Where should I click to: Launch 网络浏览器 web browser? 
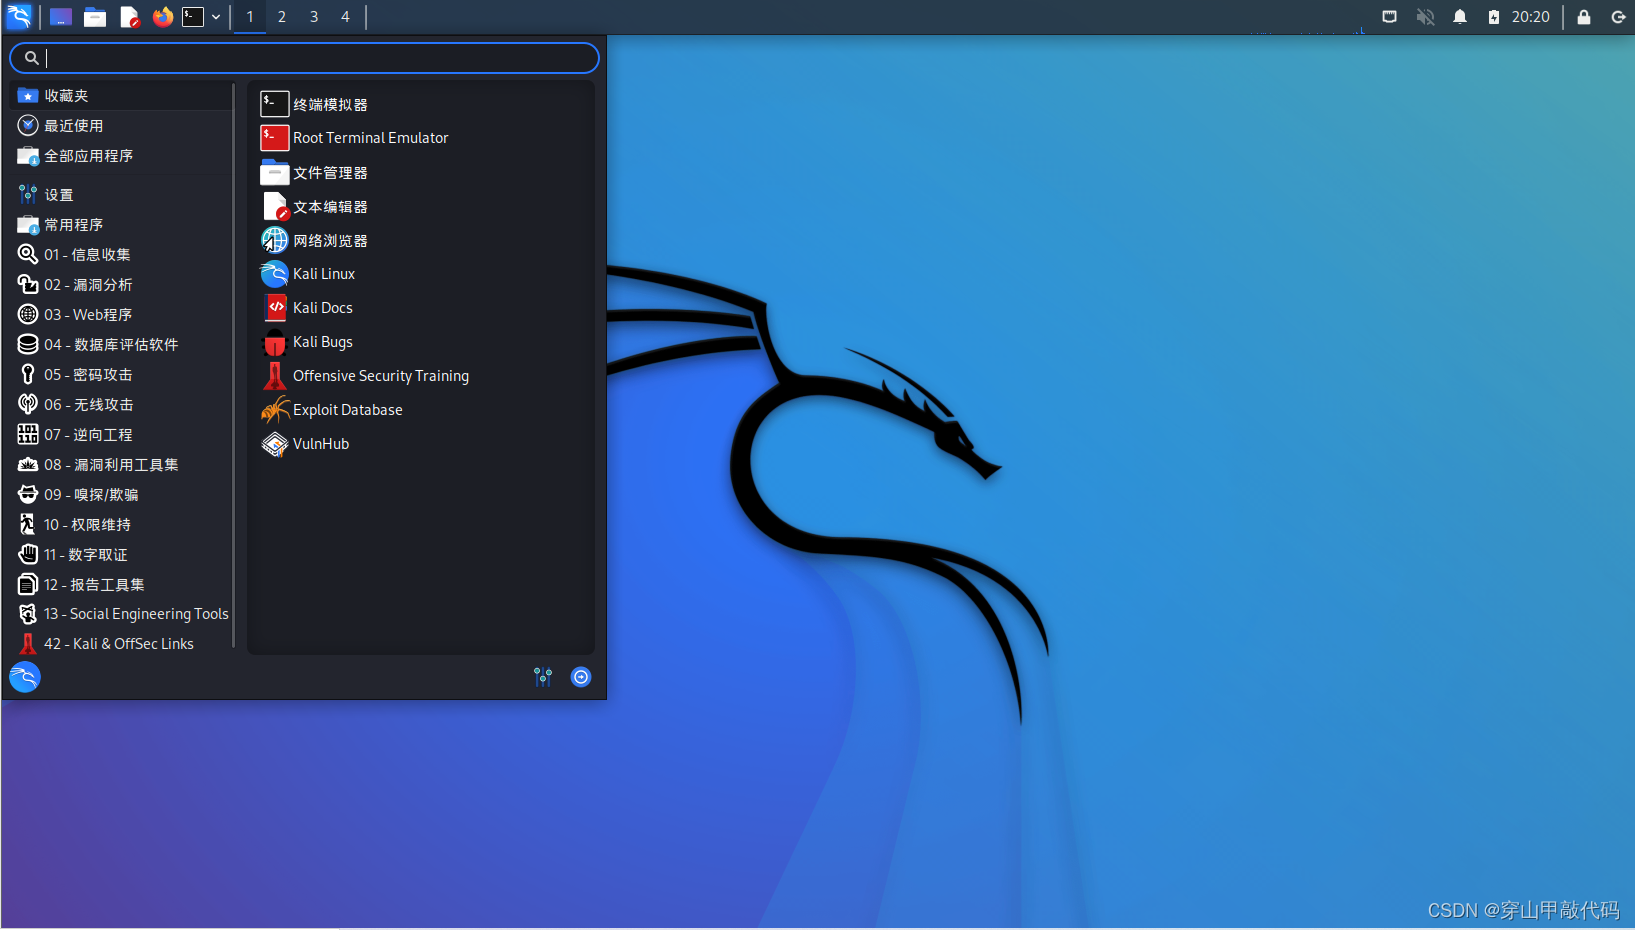pos(421,240)
